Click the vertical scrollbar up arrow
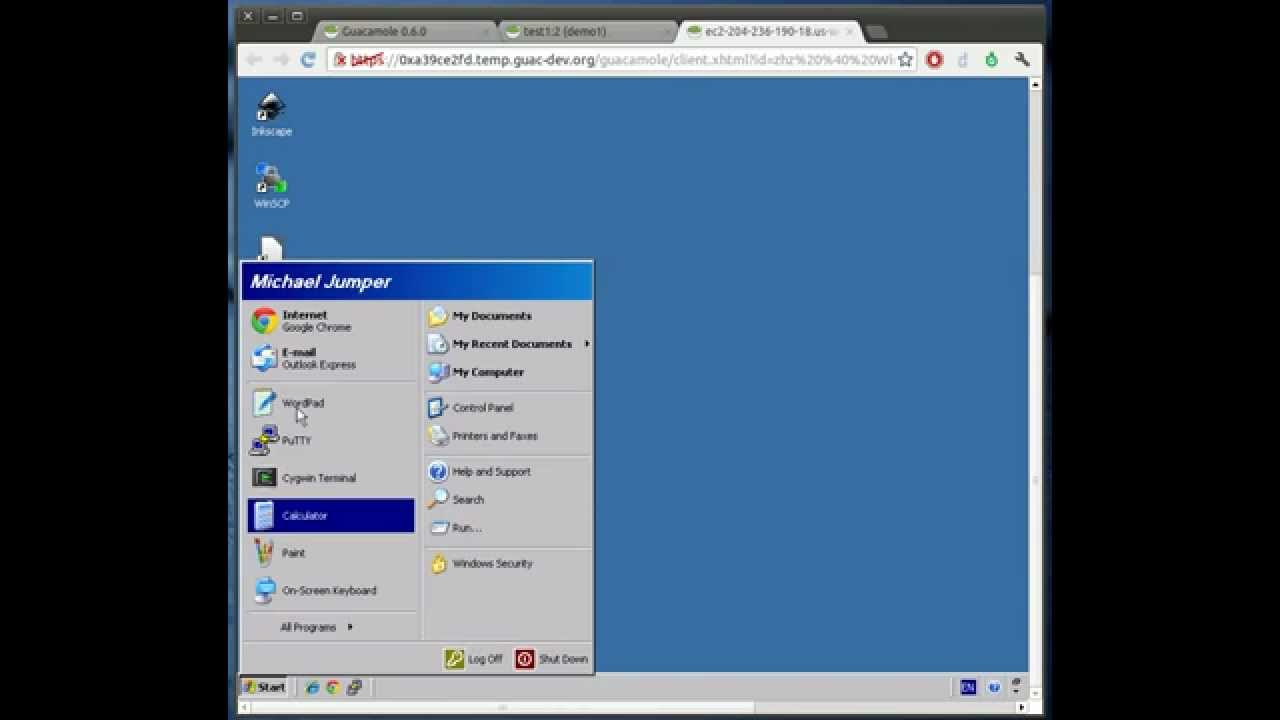The width and height of the screenshot is (1280, 720). coord(1035,84)
